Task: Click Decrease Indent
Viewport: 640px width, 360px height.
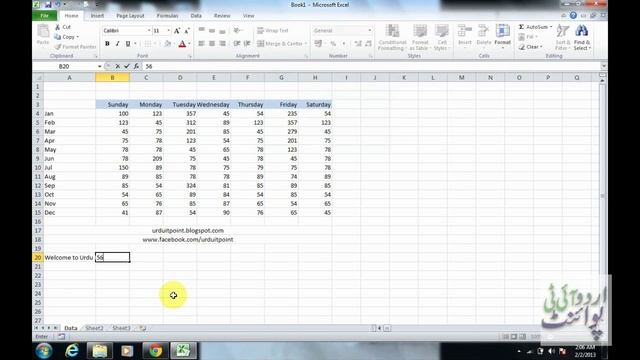Action: tap(237, 44)
